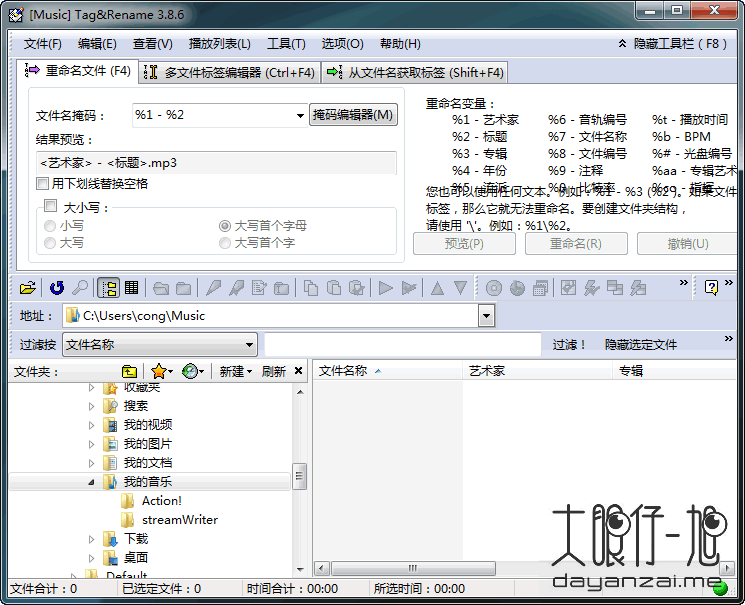Click the gray lightning bolt toolbar icon
This screenshot has height=605, width=745.
592,288
